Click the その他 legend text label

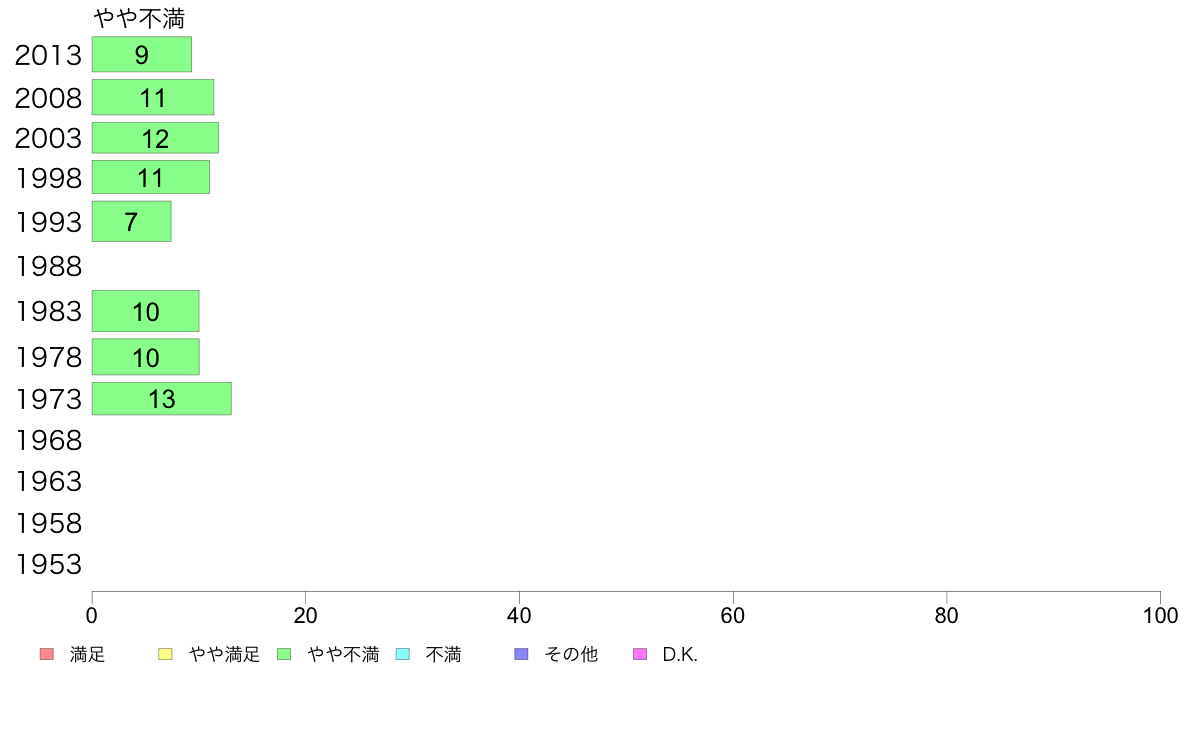(571, 654)
